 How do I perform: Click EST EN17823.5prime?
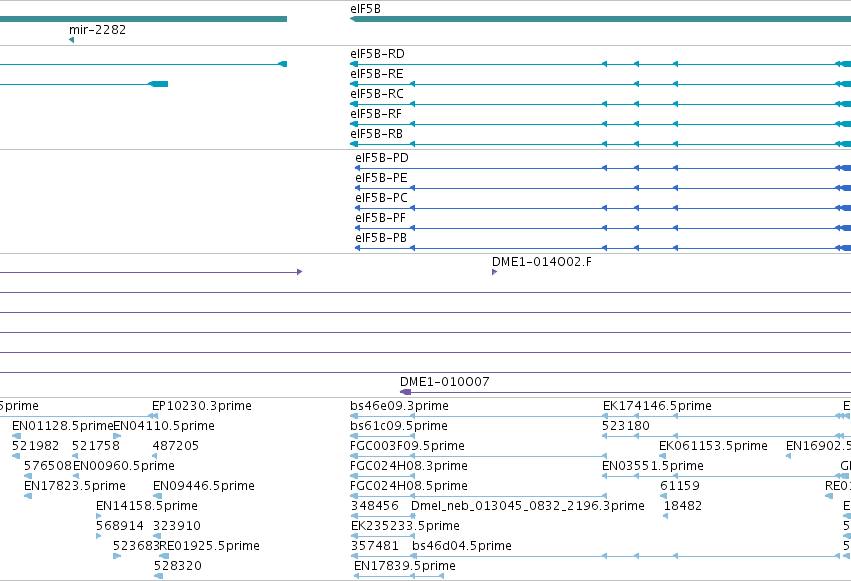[75, 486]
